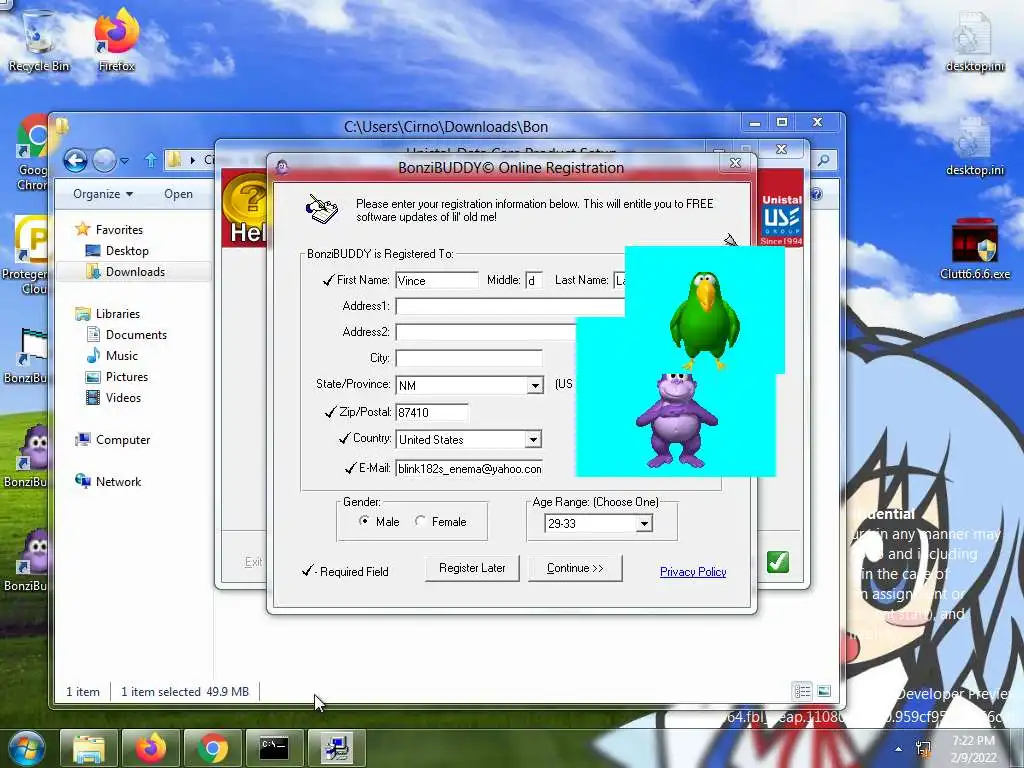Click the Zip/Postal input field
Screen dimensions: 1024x768
[432, 412]
